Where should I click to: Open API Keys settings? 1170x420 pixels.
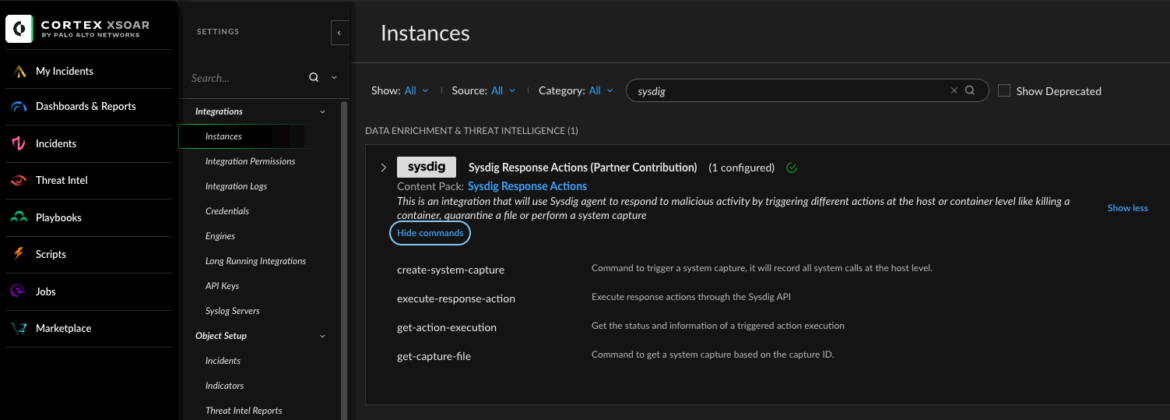(222, 286)
